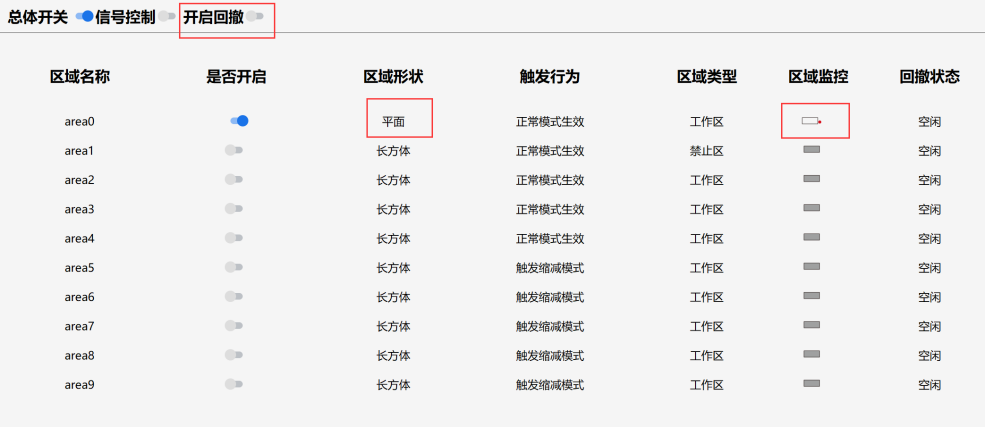Click the 区域名称 column header

point(80,77)
